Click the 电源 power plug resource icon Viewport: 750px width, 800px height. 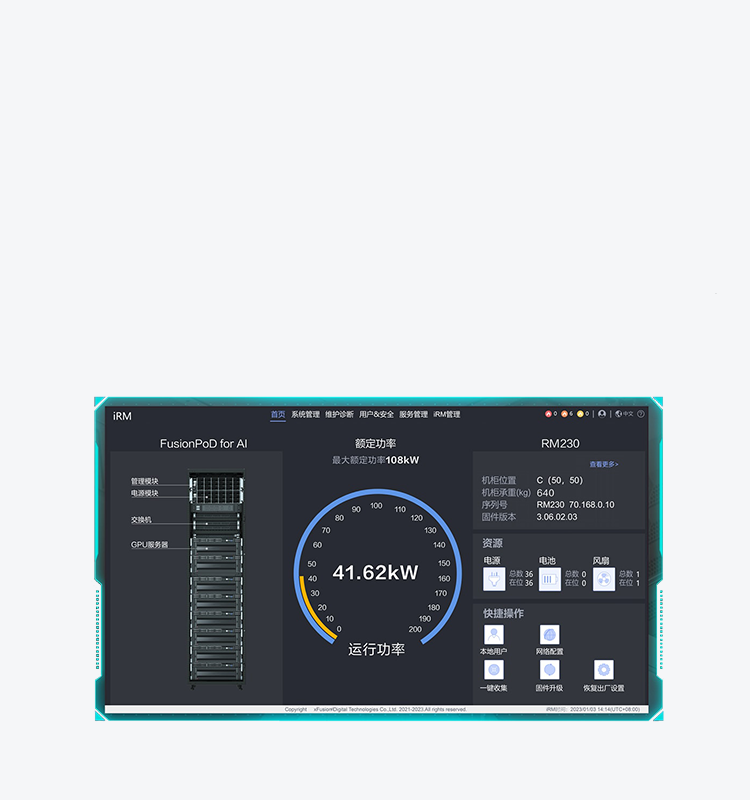click(x=494, y=579)
